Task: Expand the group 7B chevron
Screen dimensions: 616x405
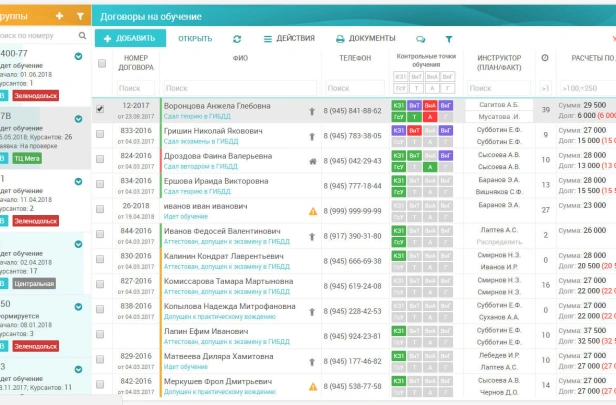Action: (78, 117)
